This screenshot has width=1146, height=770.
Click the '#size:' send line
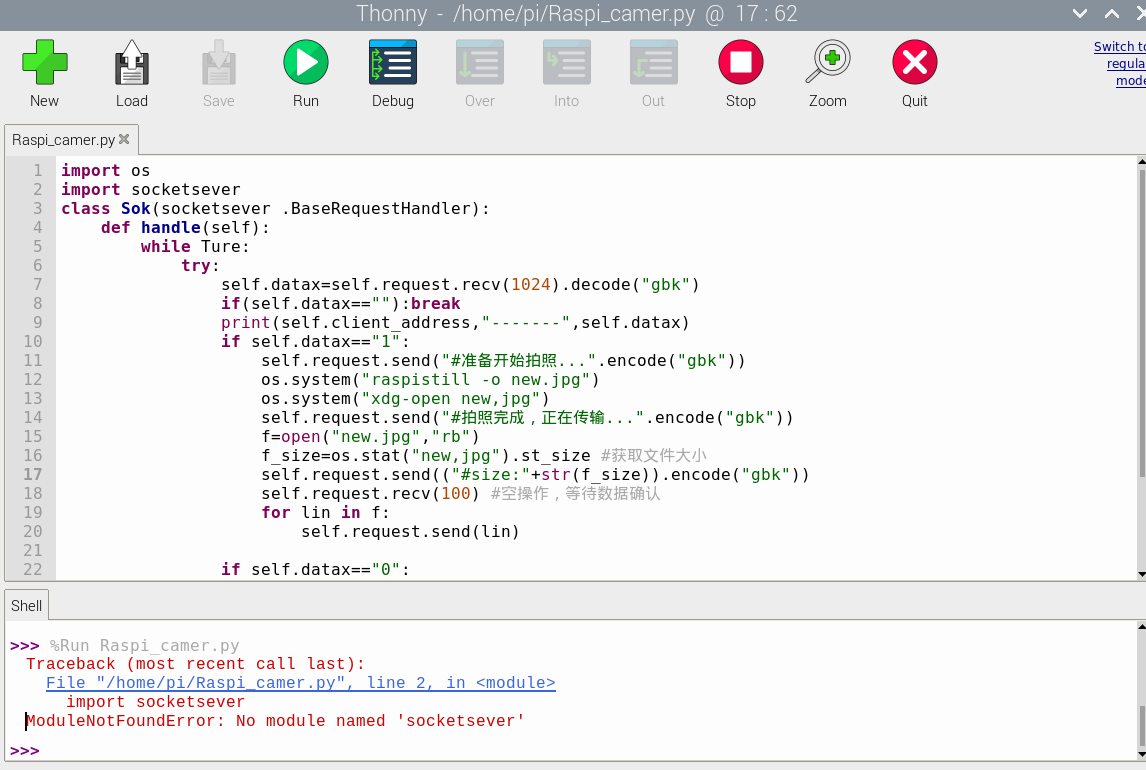pos(535,474)
